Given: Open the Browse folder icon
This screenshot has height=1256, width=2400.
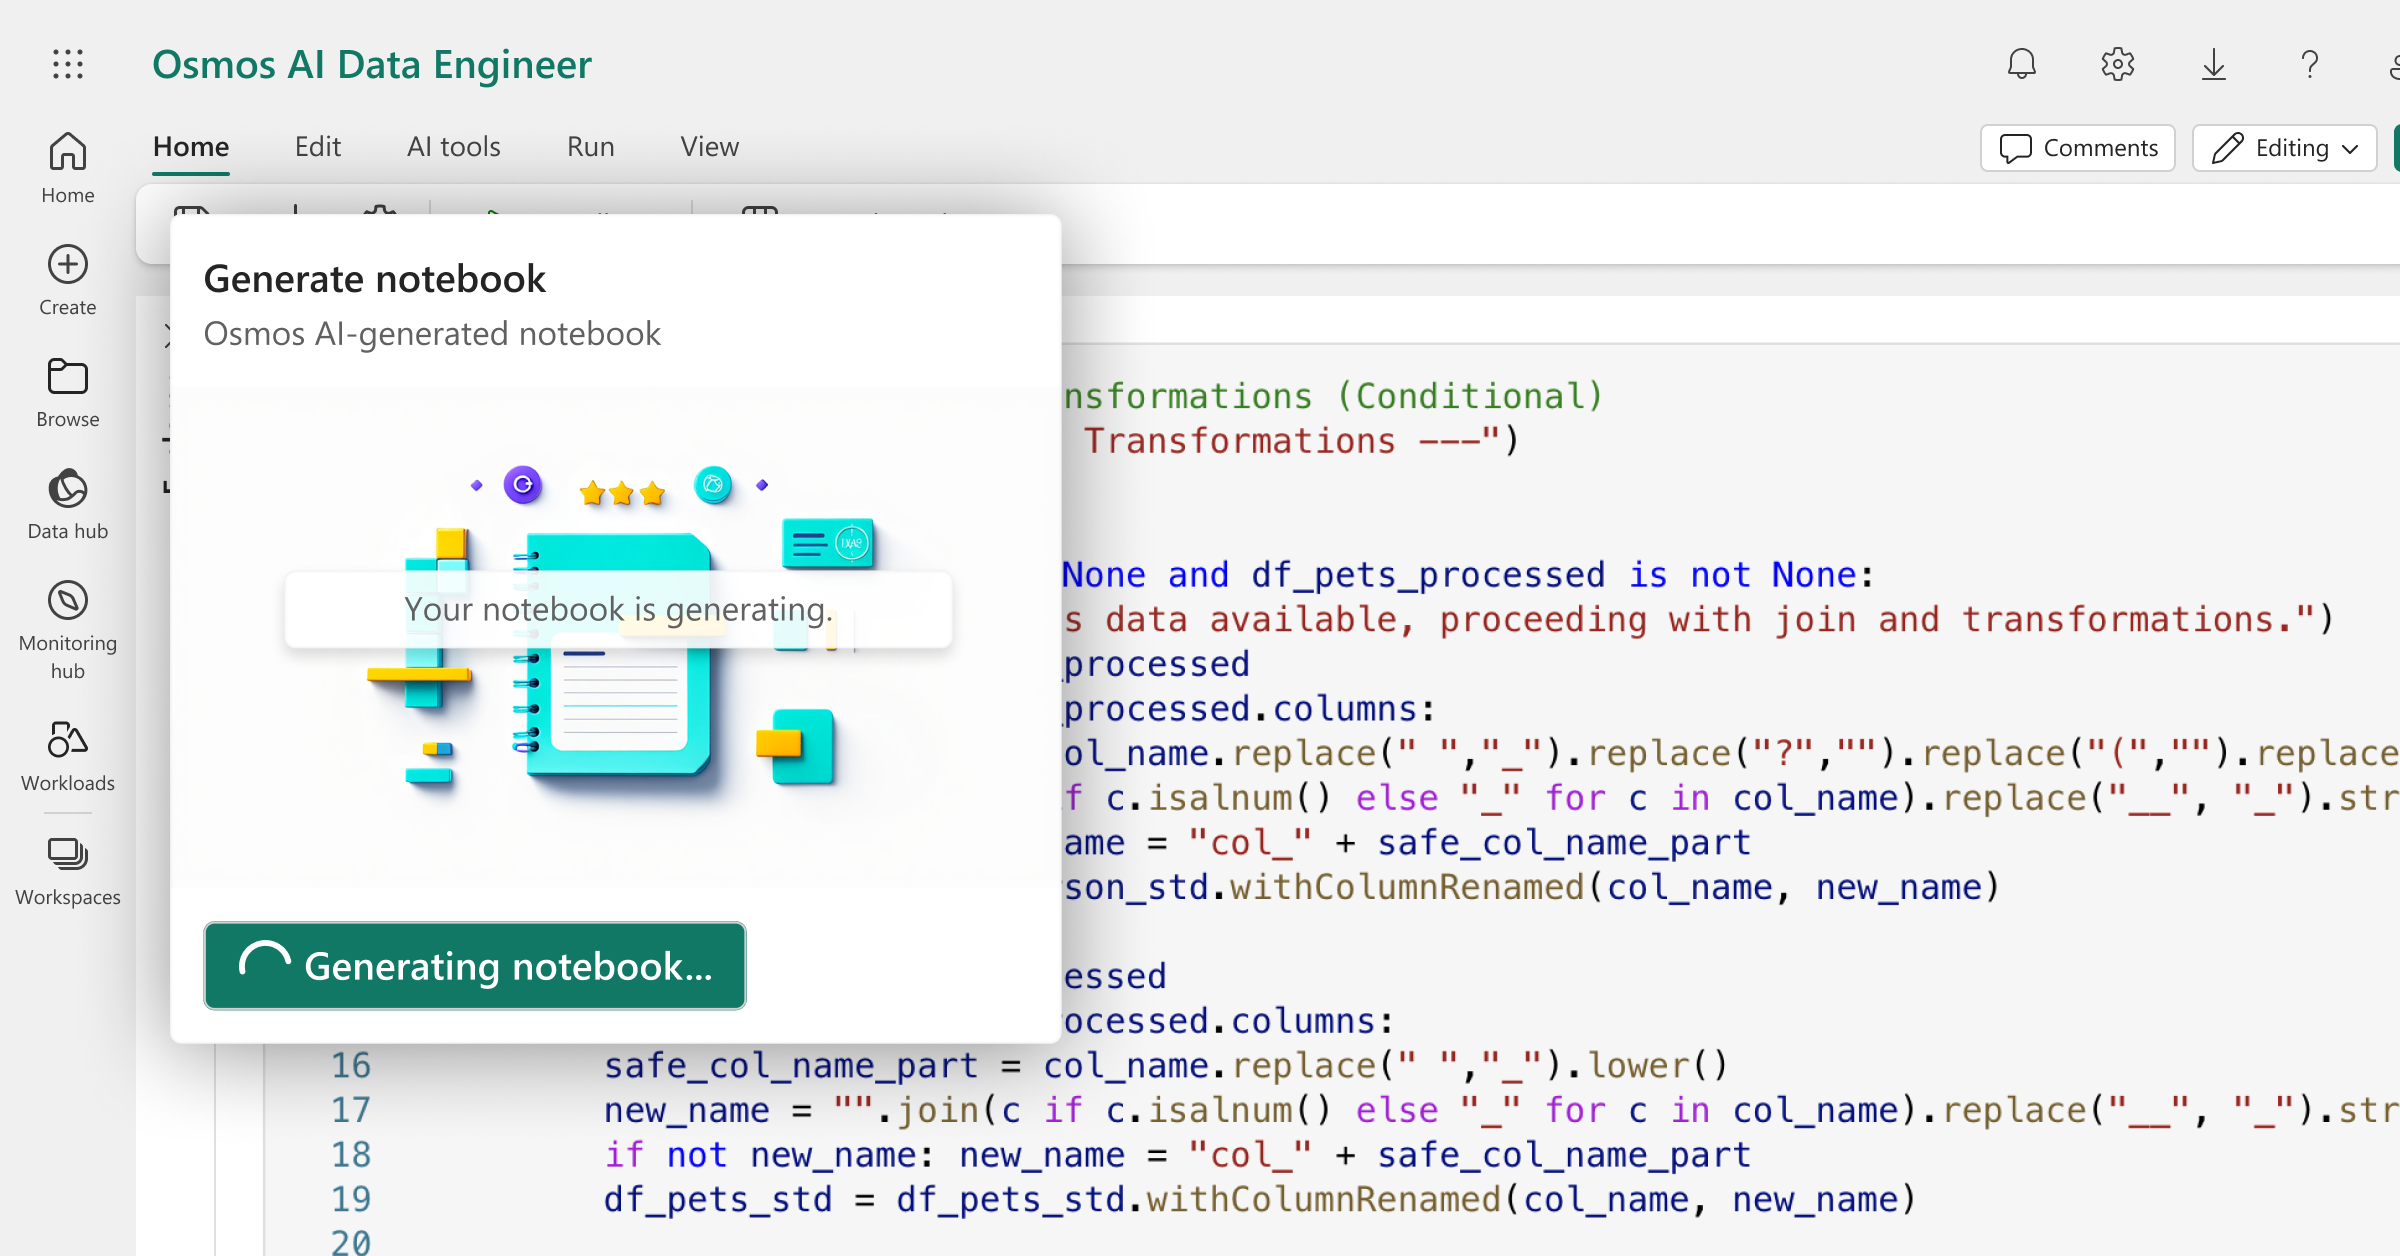Looking at the screenshot, I should click(68, 377).
